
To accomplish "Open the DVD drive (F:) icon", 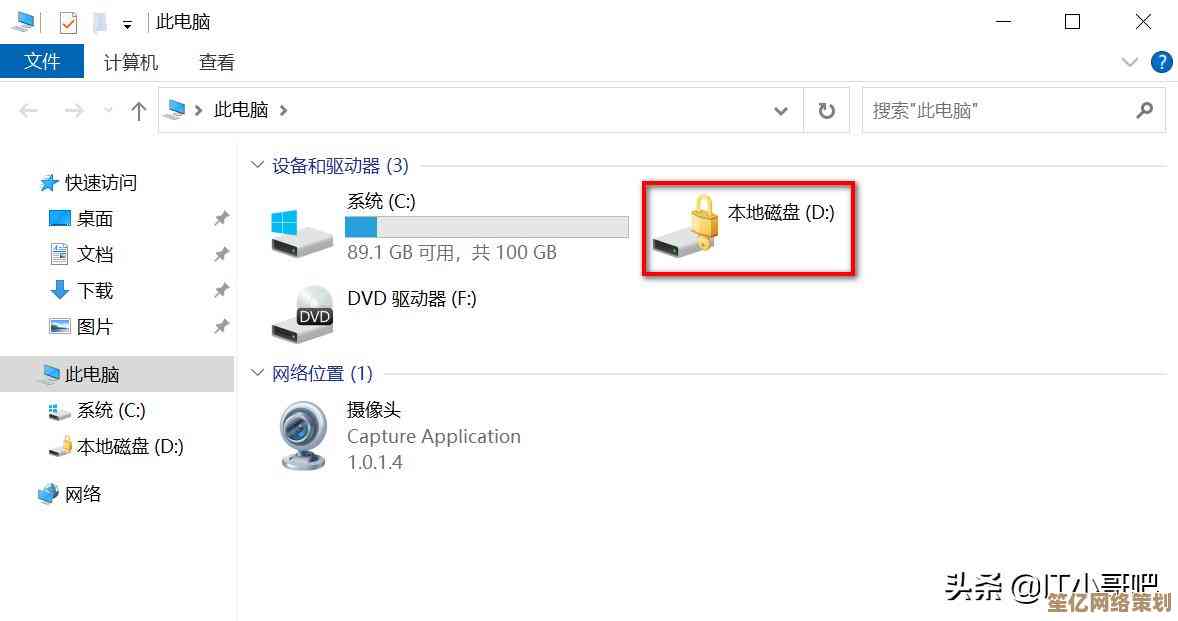I will pyautogui.click(x=302, y=314).
